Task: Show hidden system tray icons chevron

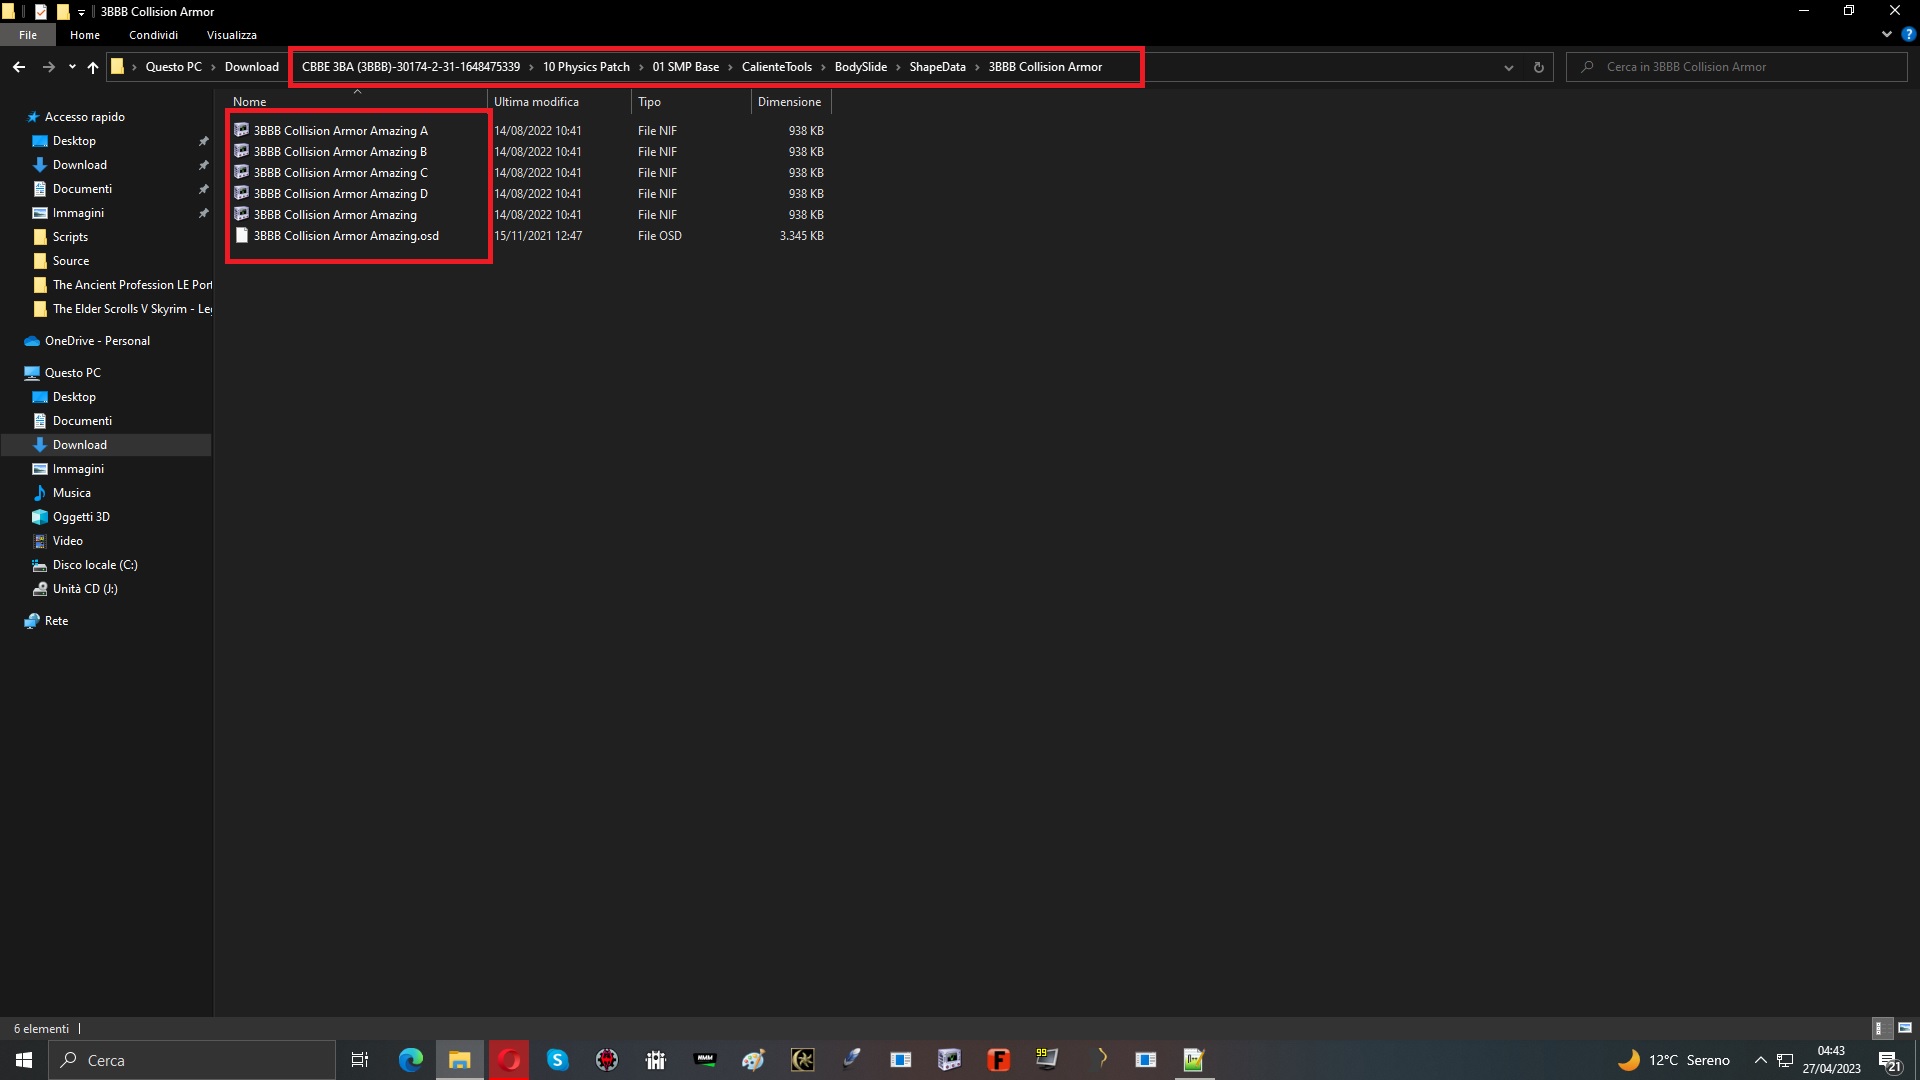Action: pos(1760,1060)
